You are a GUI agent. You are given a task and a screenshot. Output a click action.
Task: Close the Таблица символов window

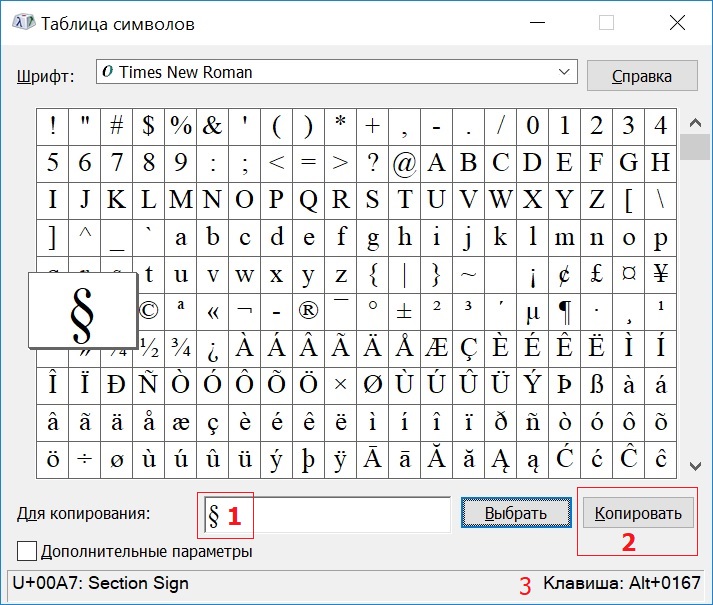[x=677, y=22]
